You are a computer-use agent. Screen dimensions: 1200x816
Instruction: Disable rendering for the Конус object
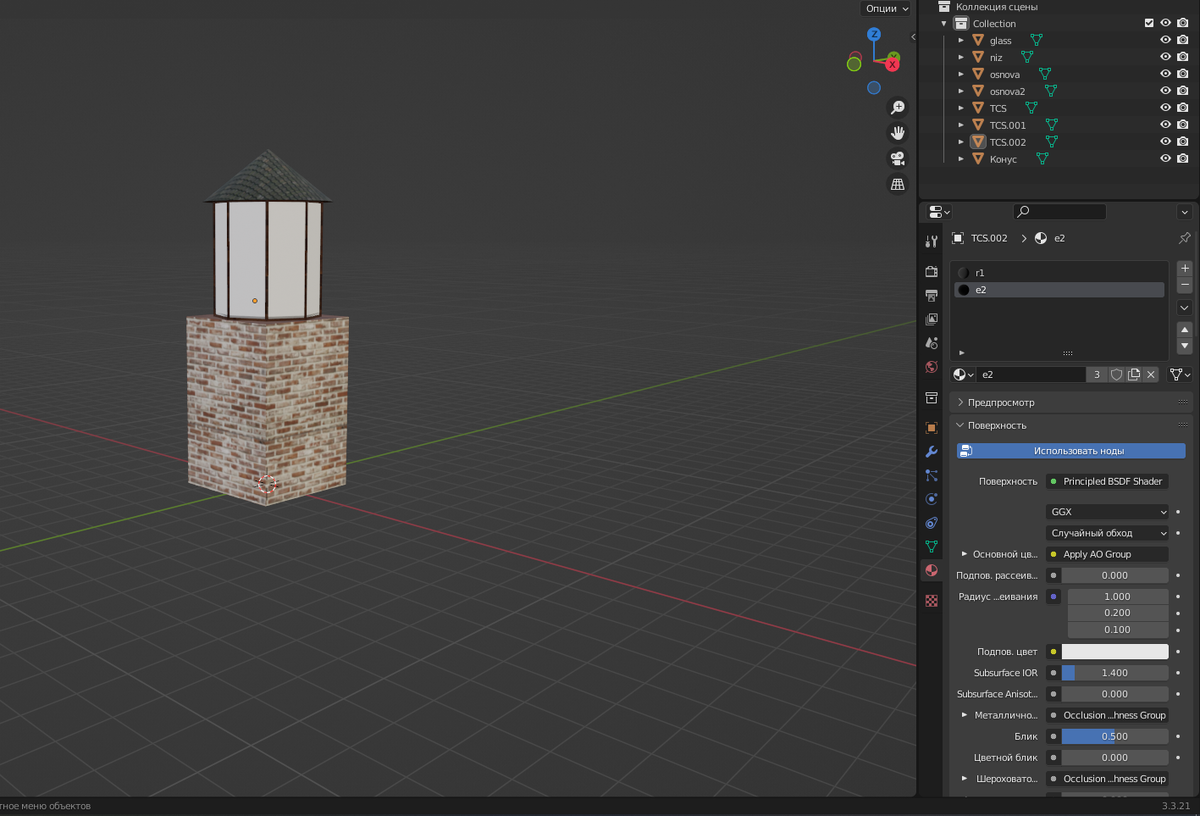click(1182, 159)
